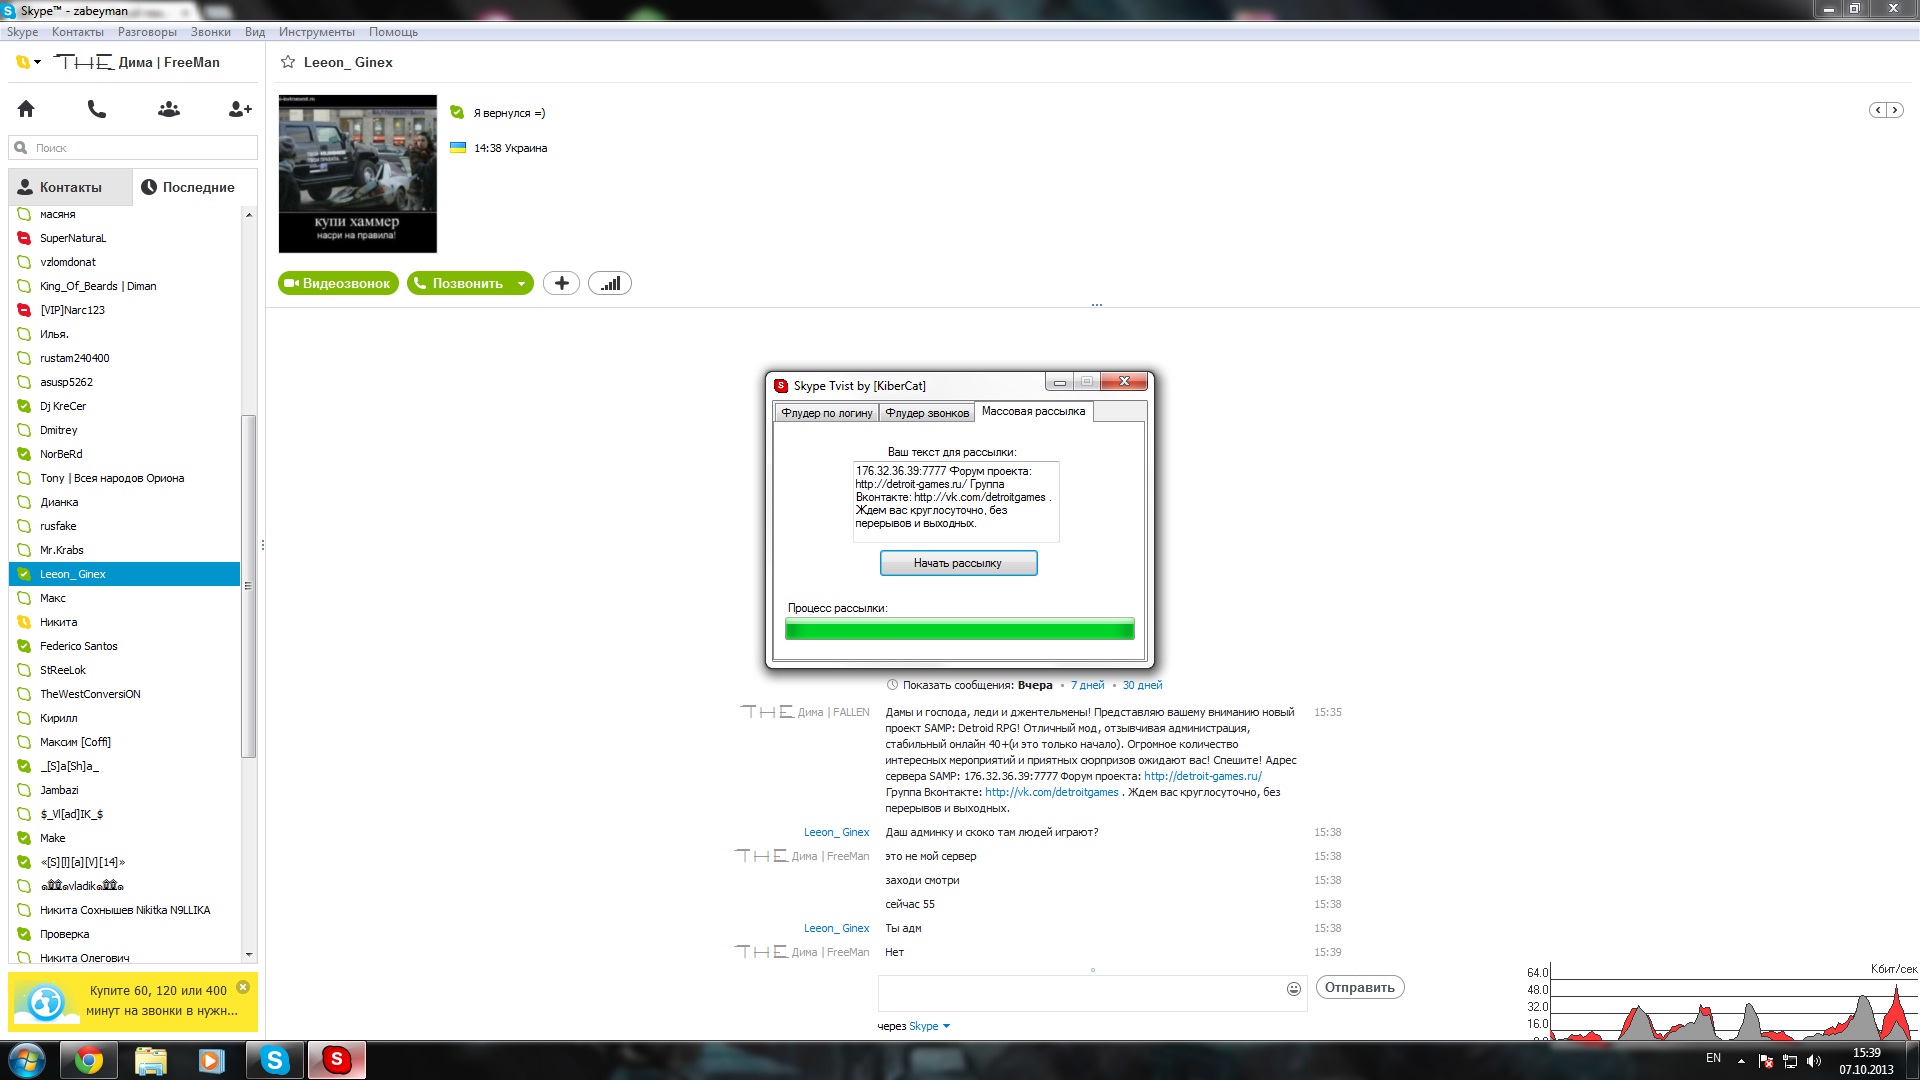Select contact Проверка

(125, 934)
